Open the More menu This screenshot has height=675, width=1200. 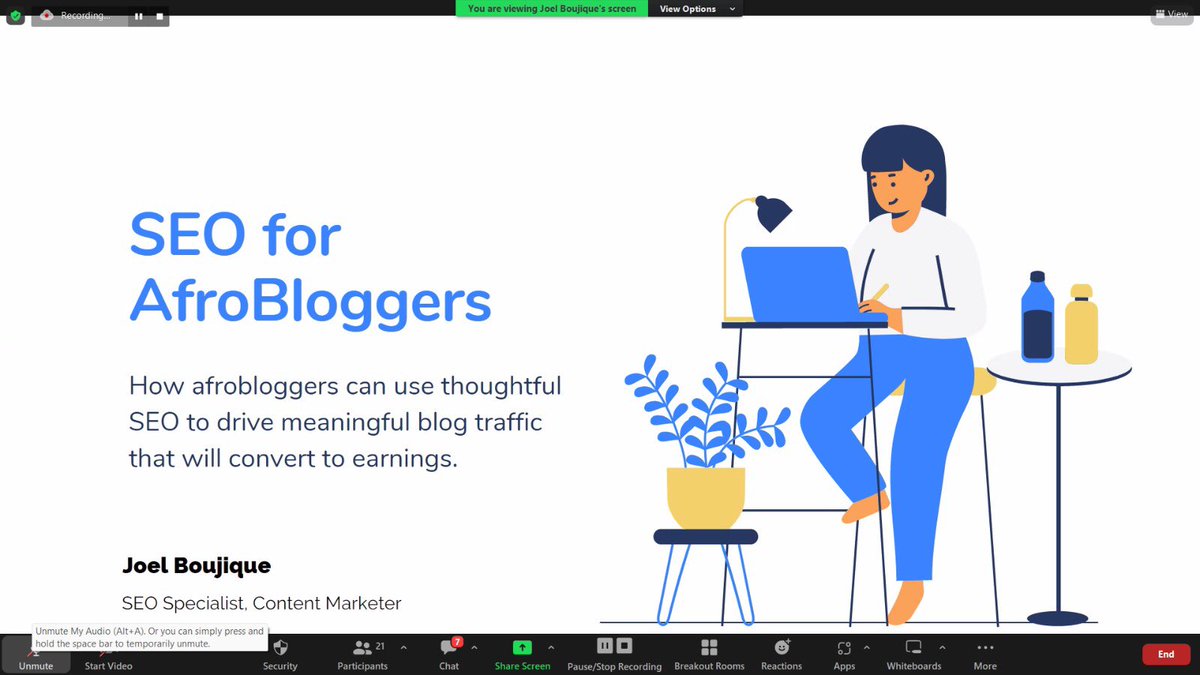coord(984,652)
